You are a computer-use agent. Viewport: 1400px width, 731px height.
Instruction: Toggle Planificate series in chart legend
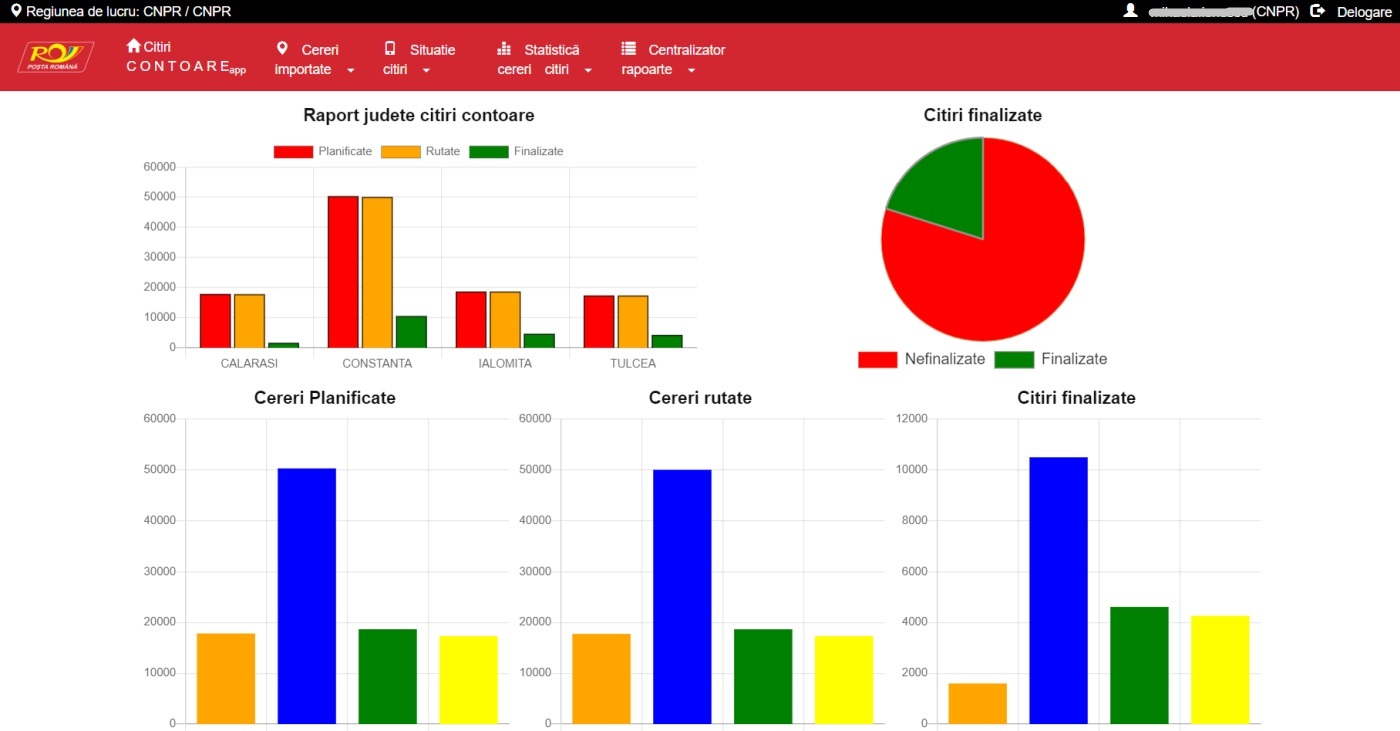(x=293, y=152)
